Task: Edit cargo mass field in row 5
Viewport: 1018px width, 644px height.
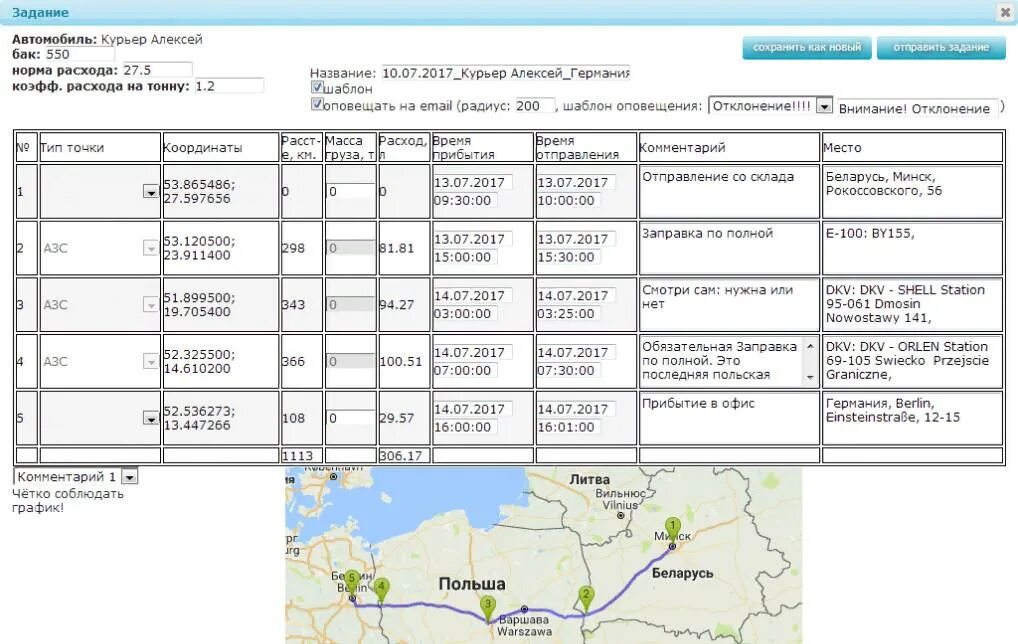Action: [351, 418]
